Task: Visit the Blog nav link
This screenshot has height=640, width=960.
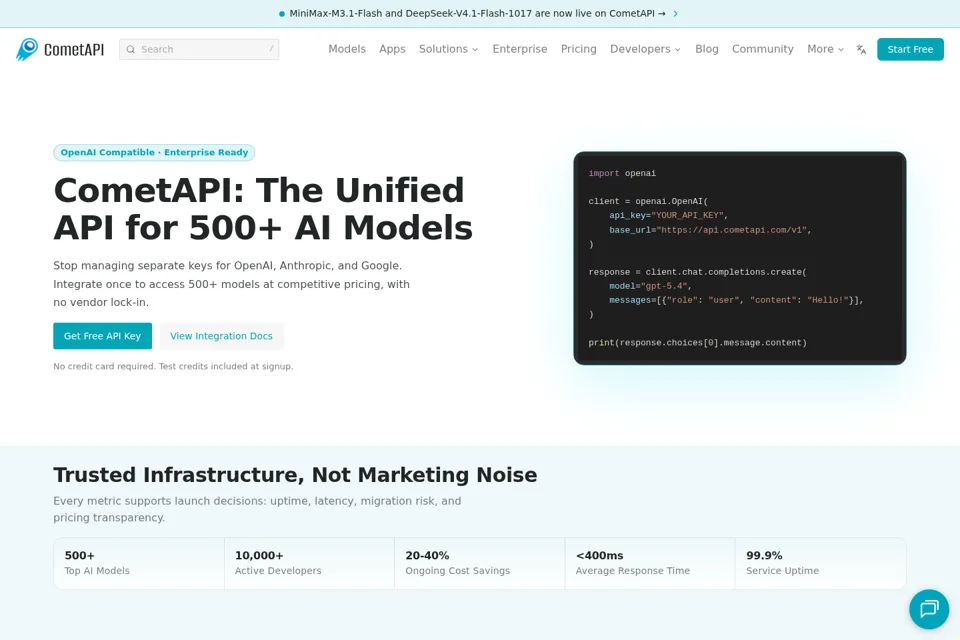Action: click(x=707, y=49)
